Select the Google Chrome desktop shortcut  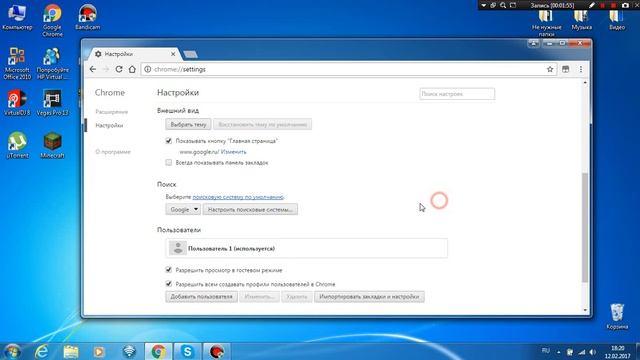point(52,20)
